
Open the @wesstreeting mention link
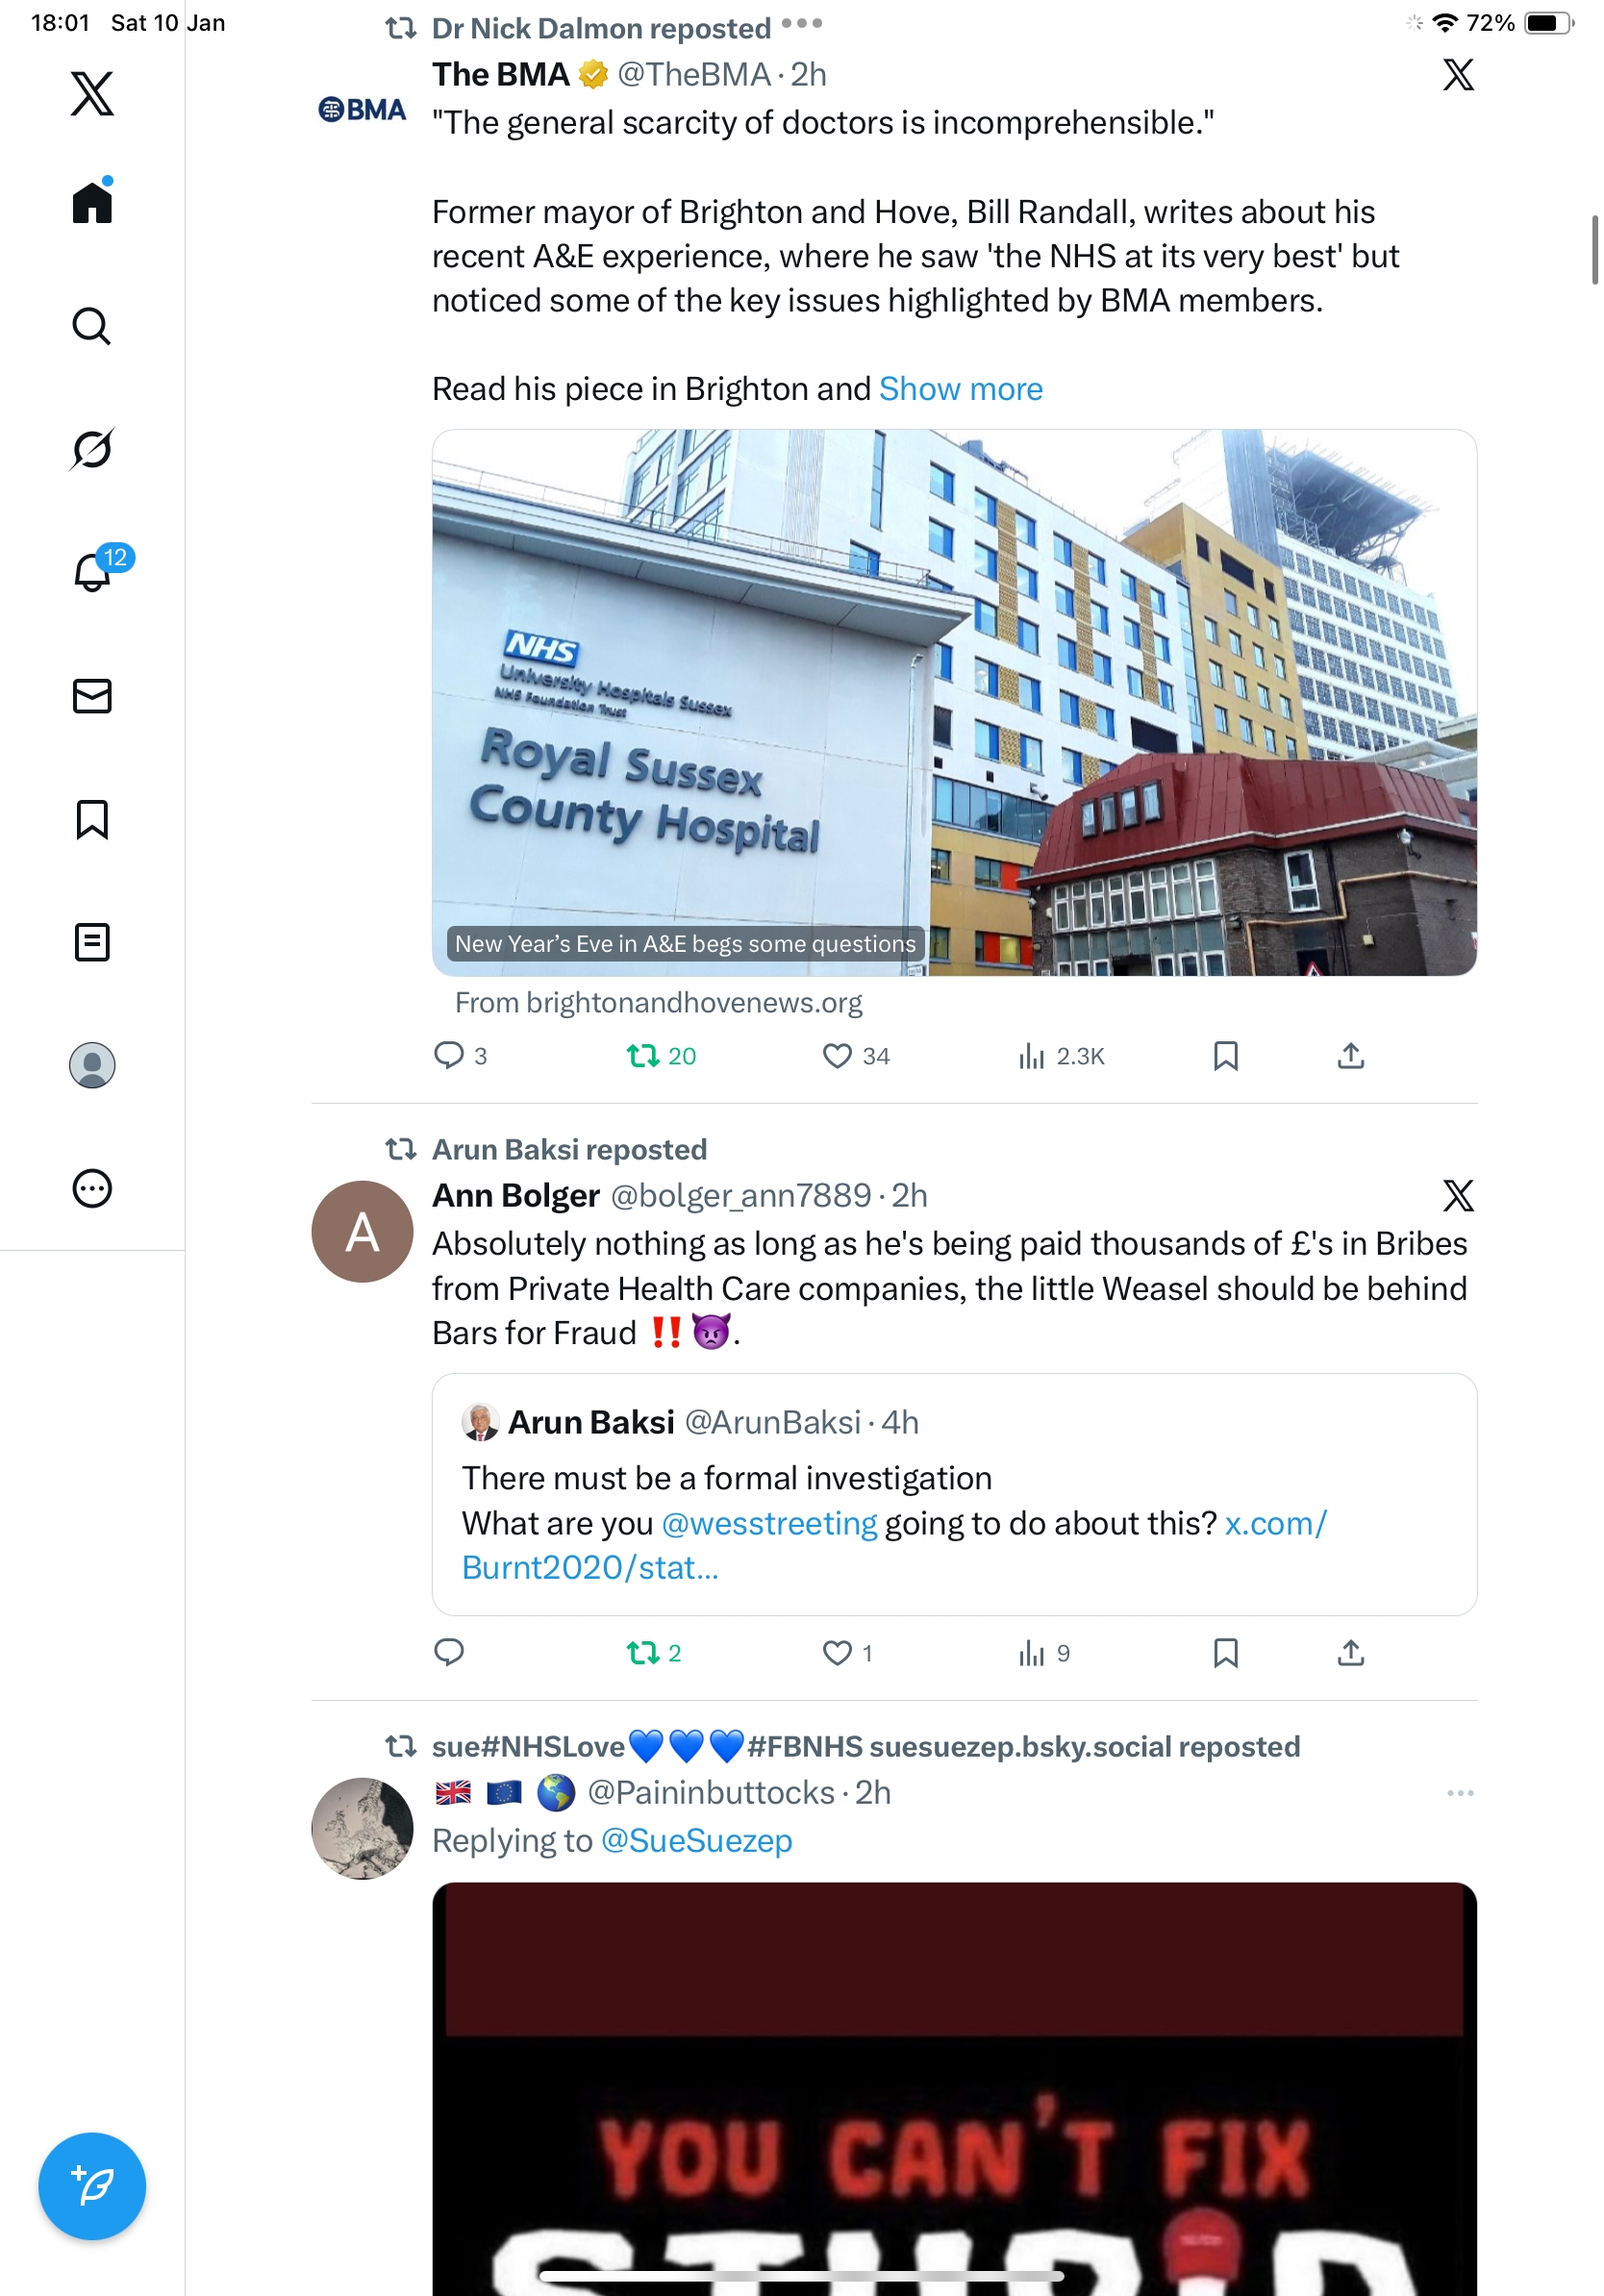pos(769,1523)
